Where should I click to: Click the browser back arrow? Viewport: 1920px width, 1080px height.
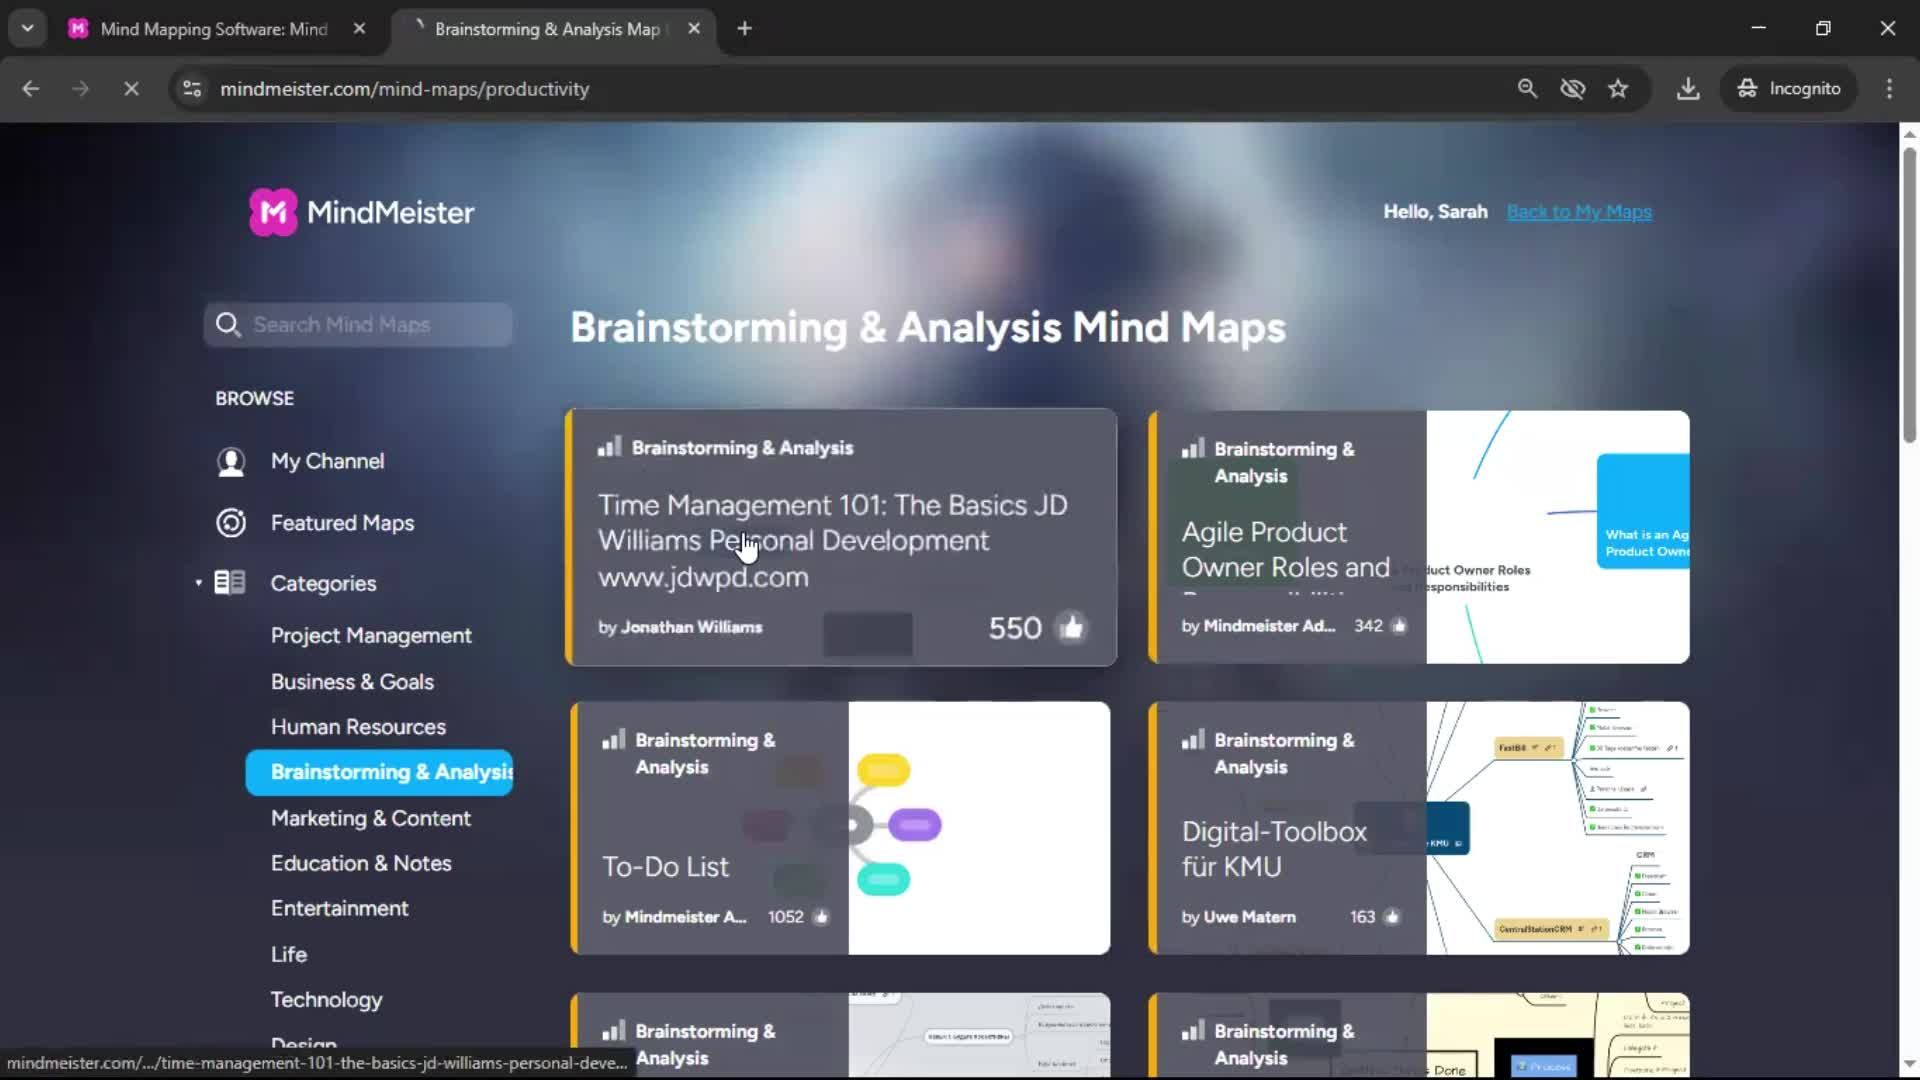[x=31, y=89]
